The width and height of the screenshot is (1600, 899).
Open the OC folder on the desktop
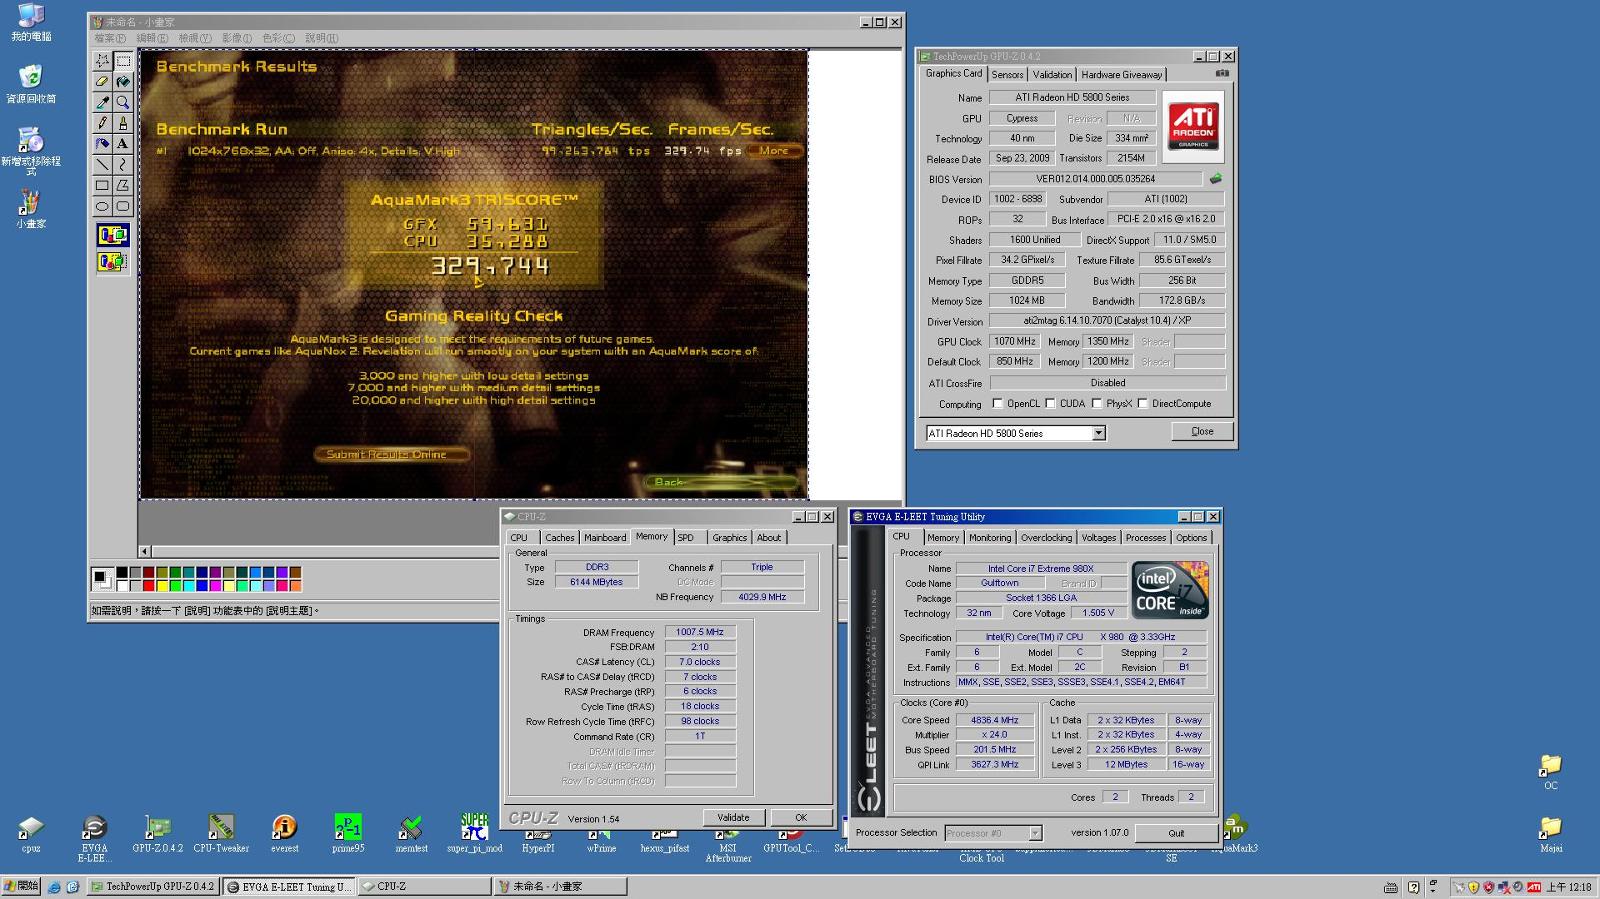coord(1550,771)
